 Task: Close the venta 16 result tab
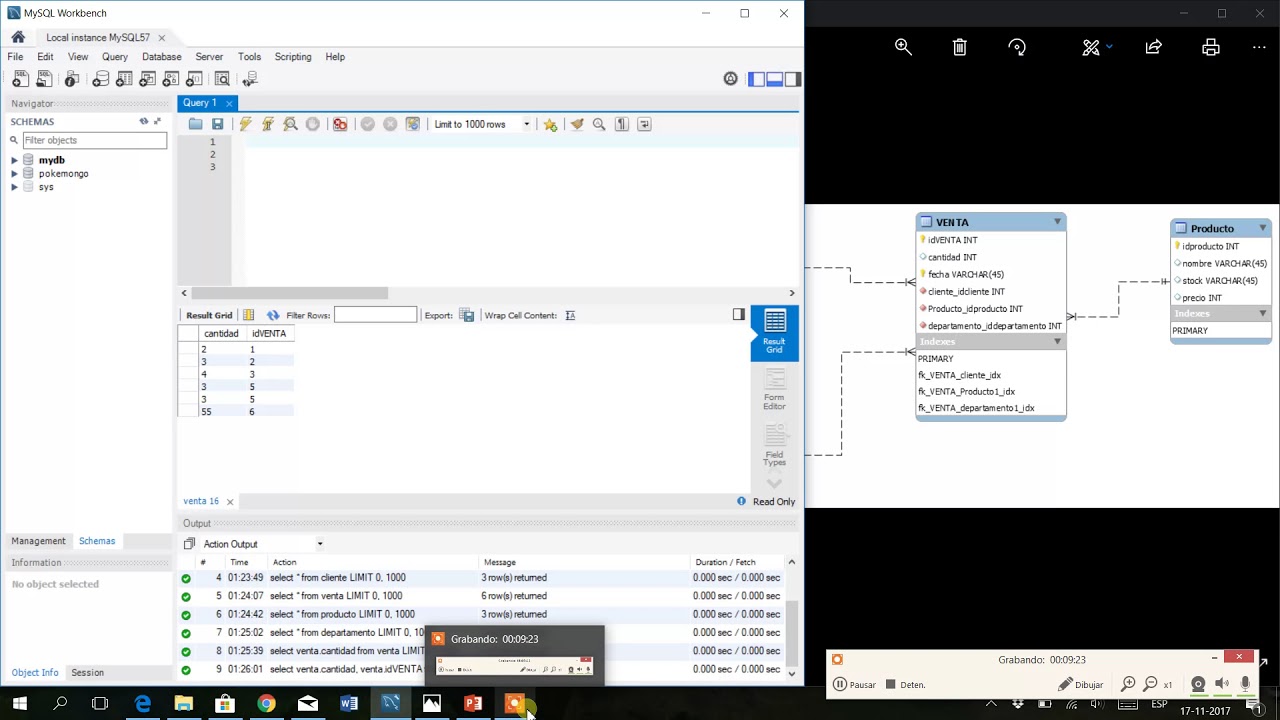pyautogui.click(x=230, y=502)
